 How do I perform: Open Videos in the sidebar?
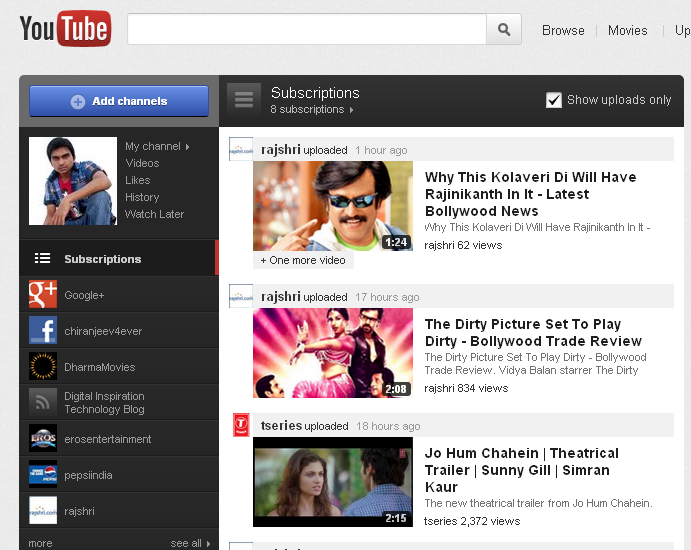click(142, 163)
